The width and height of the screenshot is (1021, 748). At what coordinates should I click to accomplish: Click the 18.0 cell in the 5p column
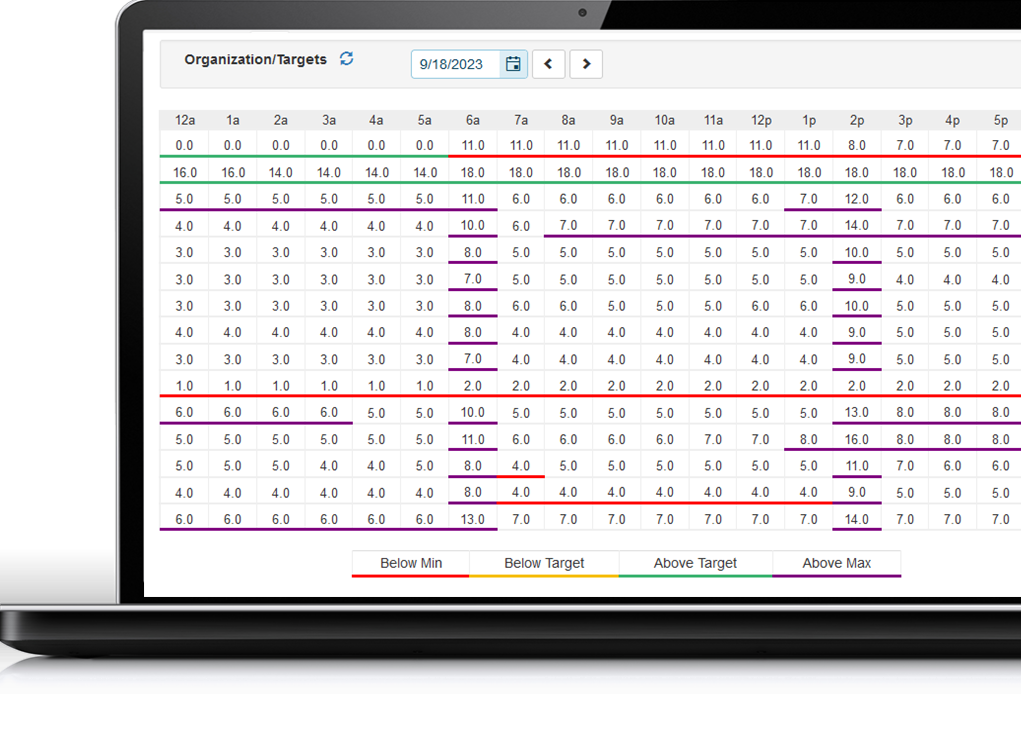(1001, 173)
